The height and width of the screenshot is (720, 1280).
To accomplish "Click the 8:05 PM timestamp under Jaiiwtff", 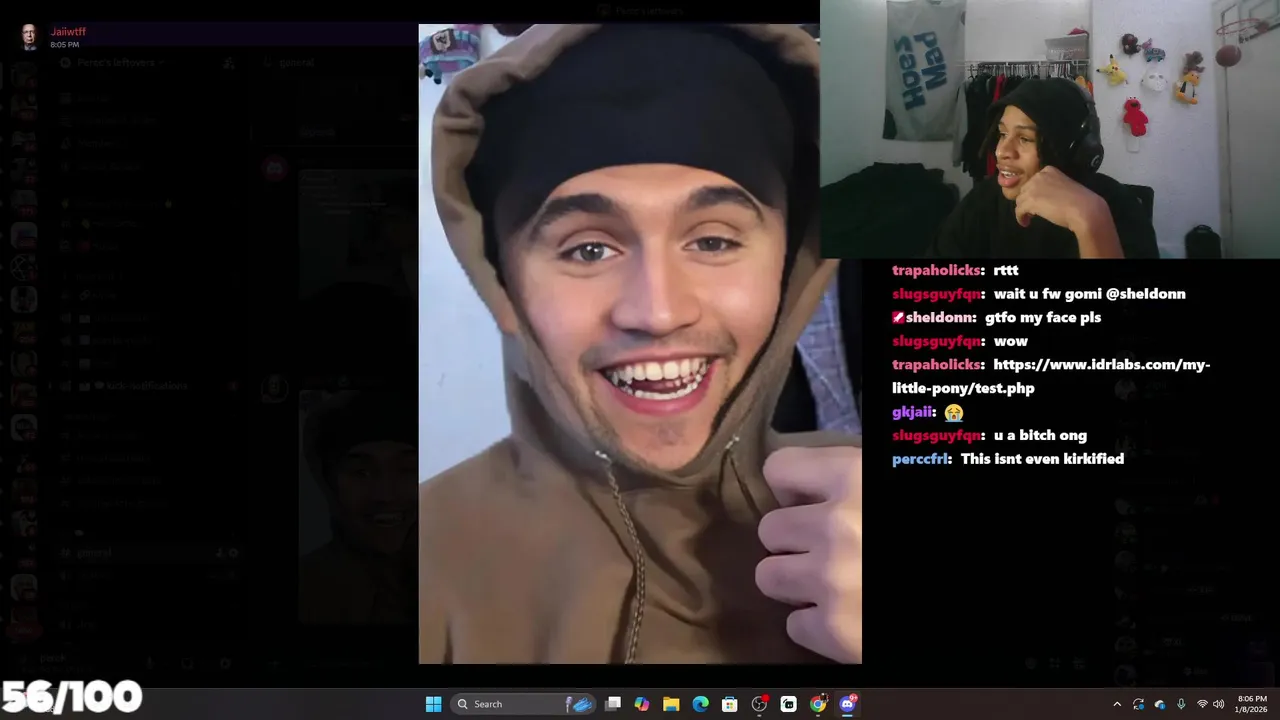I will [64, 45].
